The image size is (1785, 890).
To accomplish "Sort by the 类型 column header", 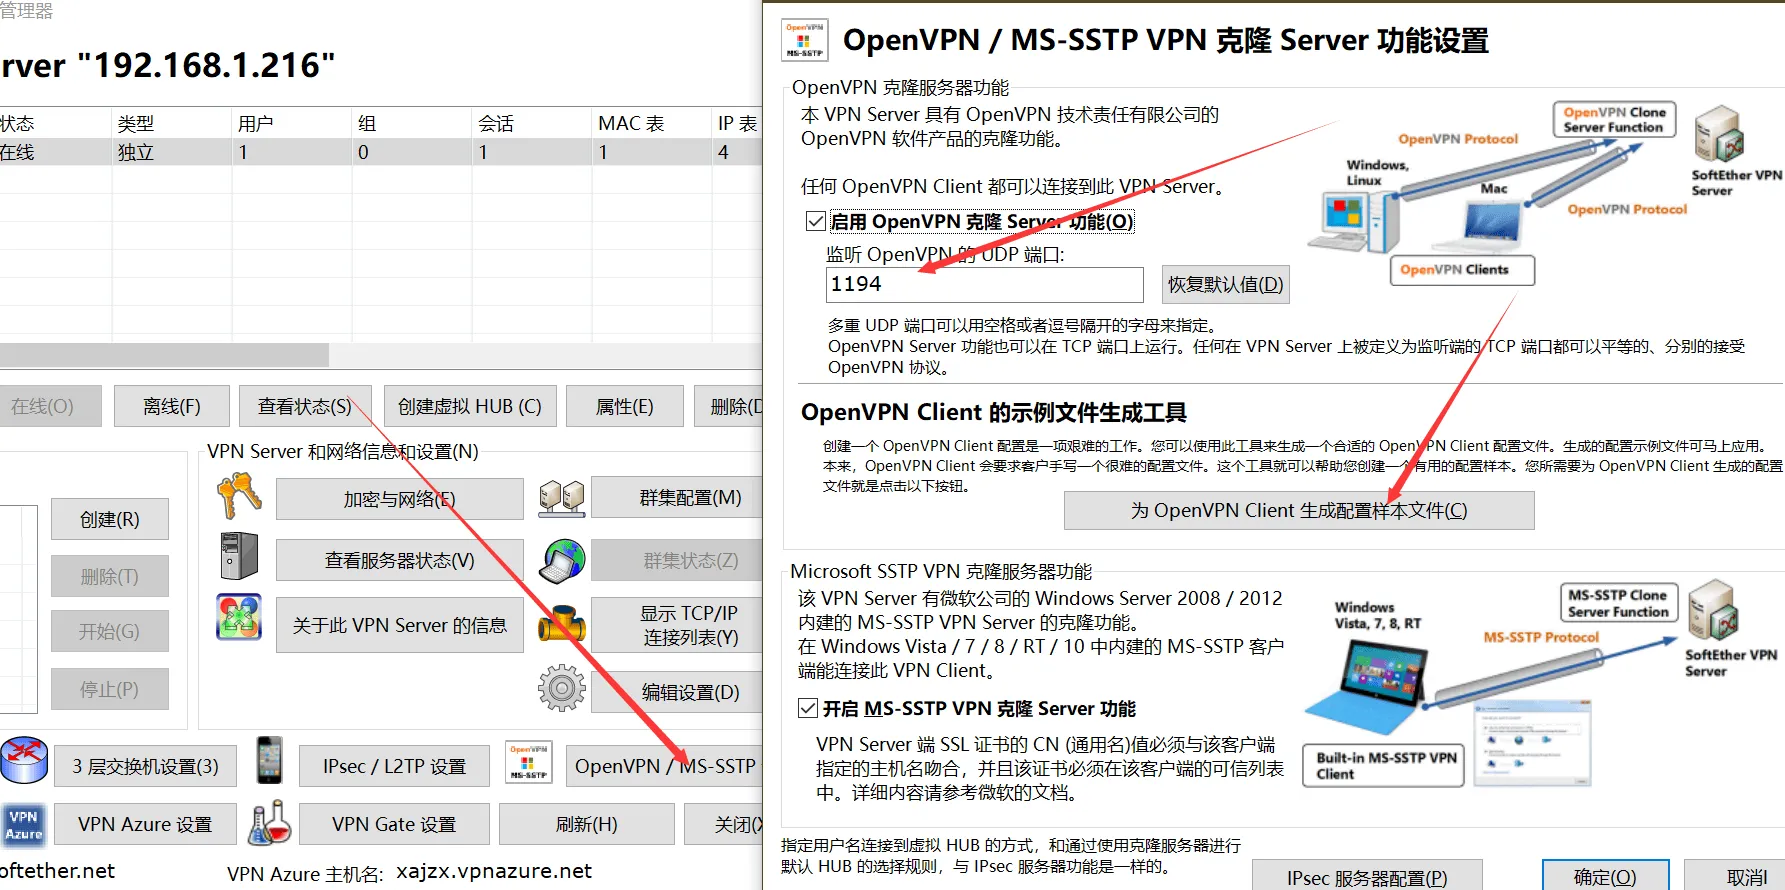I will click(x=171, y=123).
